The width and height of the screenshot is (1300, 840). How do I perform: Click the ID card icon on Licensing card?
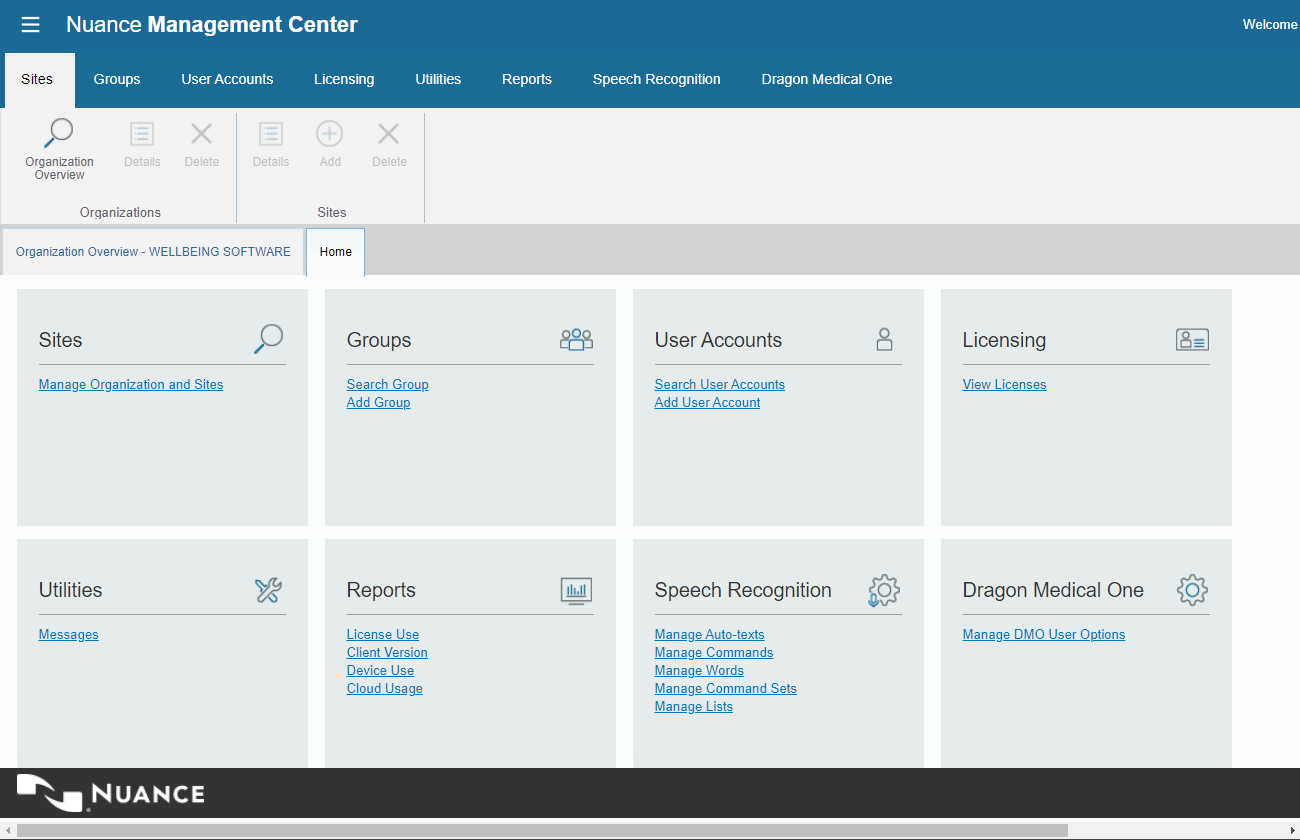click(1192, 340)
